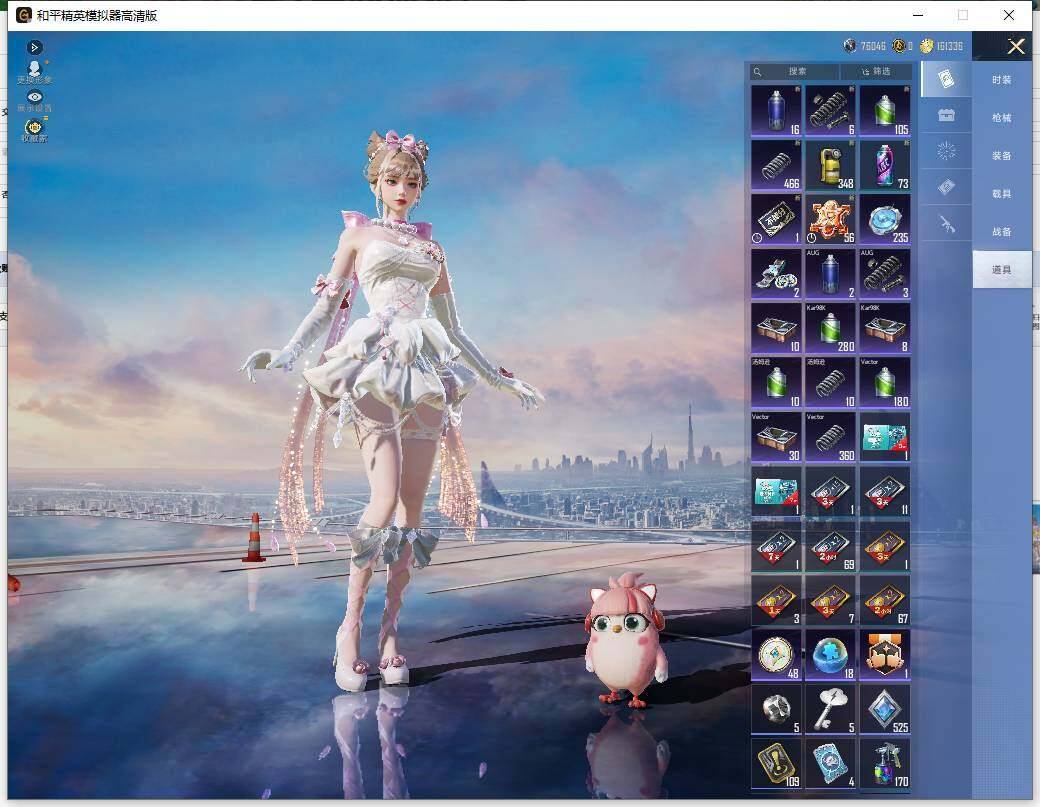Image resolution: width=1040 pixels, height=807 pixels.
Task: Click the emulator app icon in the title bar
Action: pyautogui.click(x=24, y=15)
